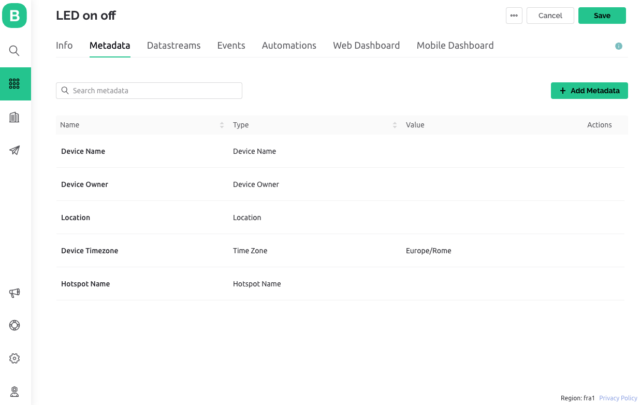Viewport: 640px width, 405px height.
Task: Switch to the Datastreams tab
Action: 173,46
